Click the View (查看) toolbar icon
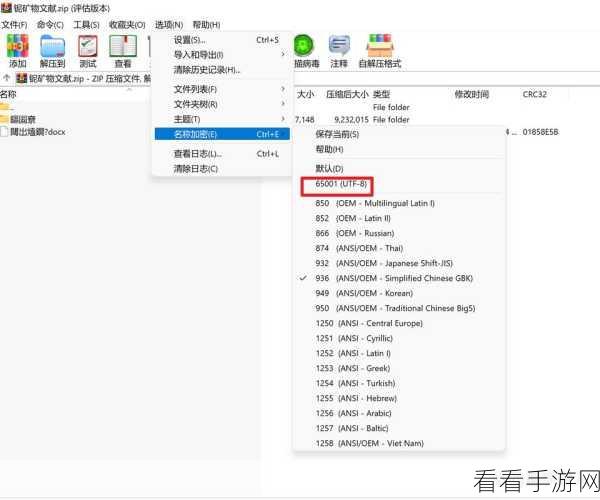The height and width of the screenshot is (500, 600). [x=123, y=51]
